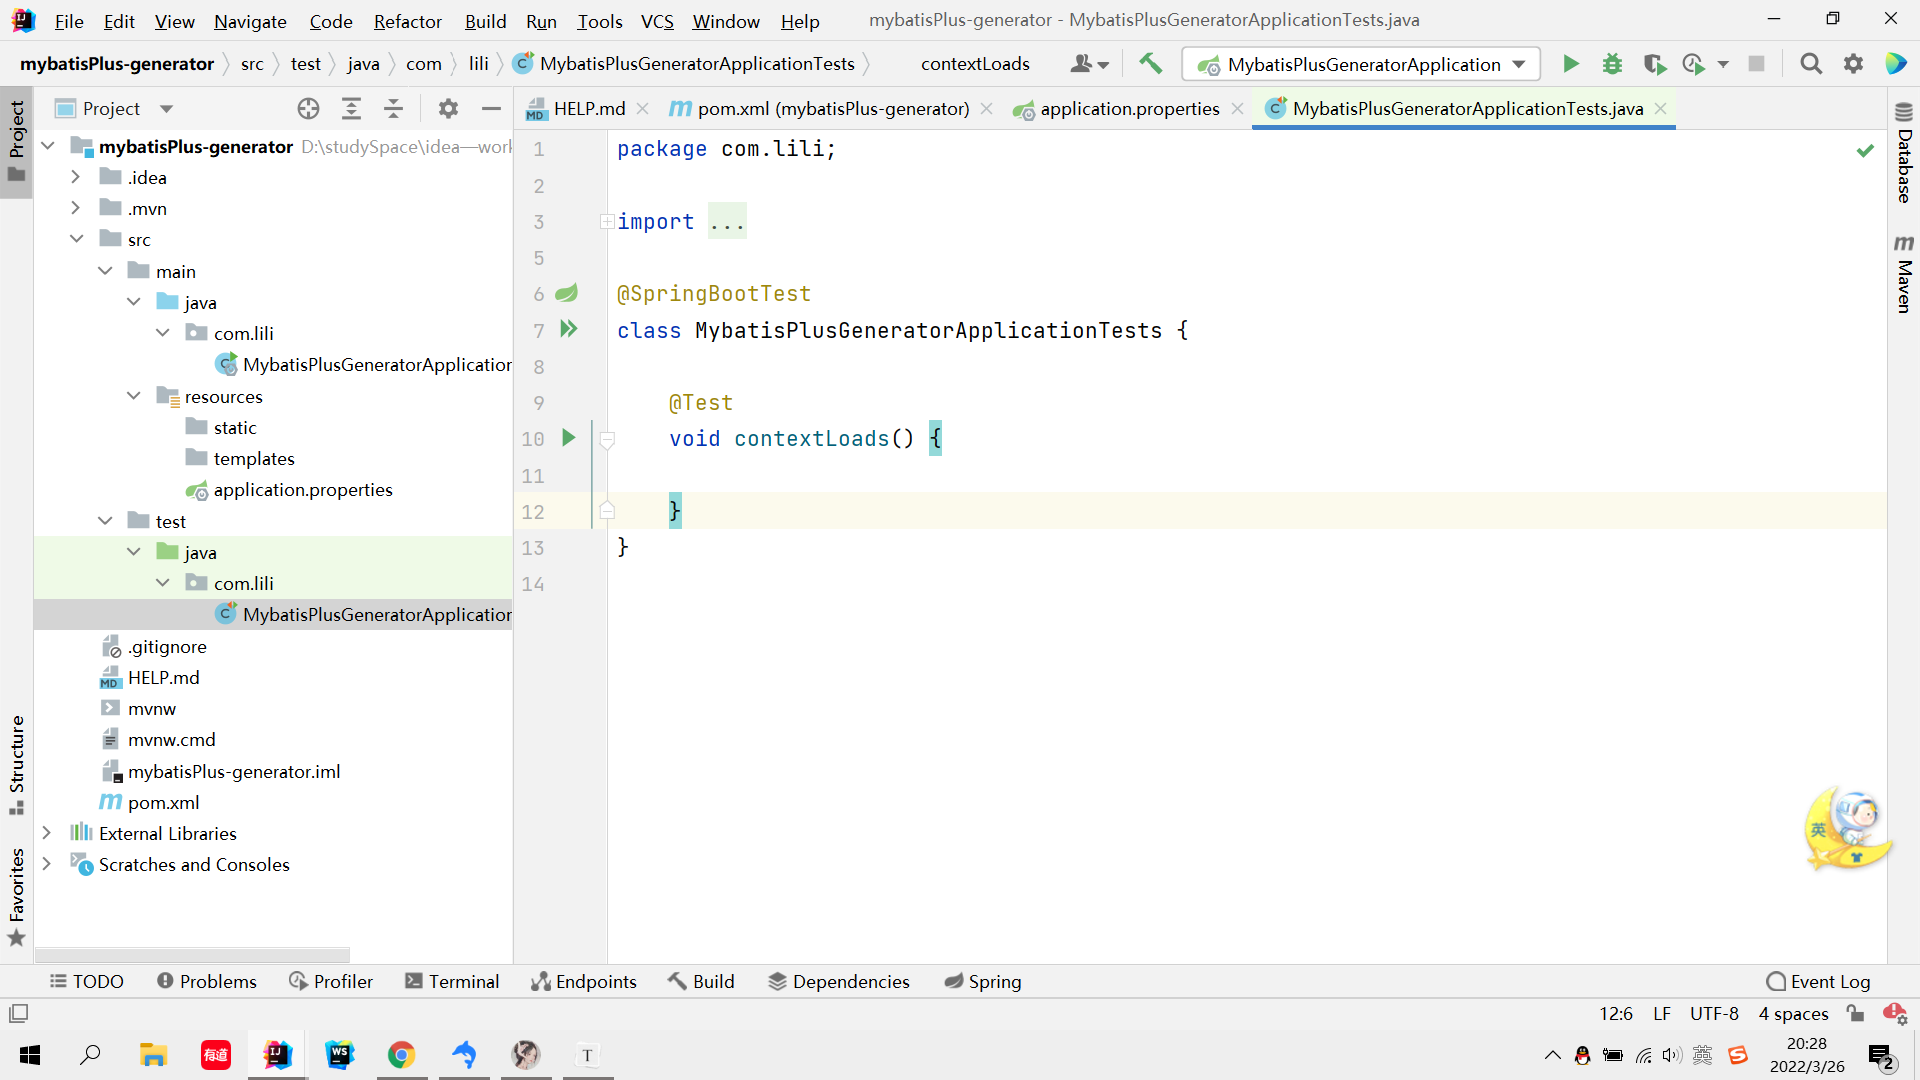Expand External Libraries node
The width and height of the screenshot is (1920, 1080).
tap(47, 833)
